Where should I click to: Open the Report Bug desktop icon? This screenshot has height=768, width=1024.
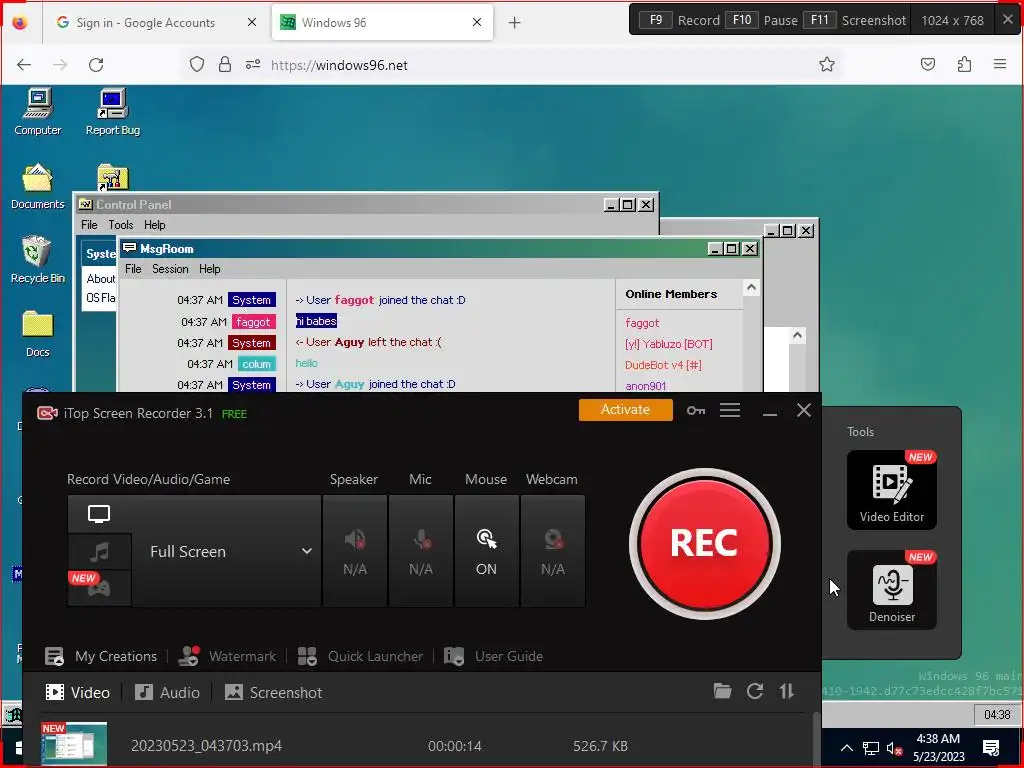[112, 112]
